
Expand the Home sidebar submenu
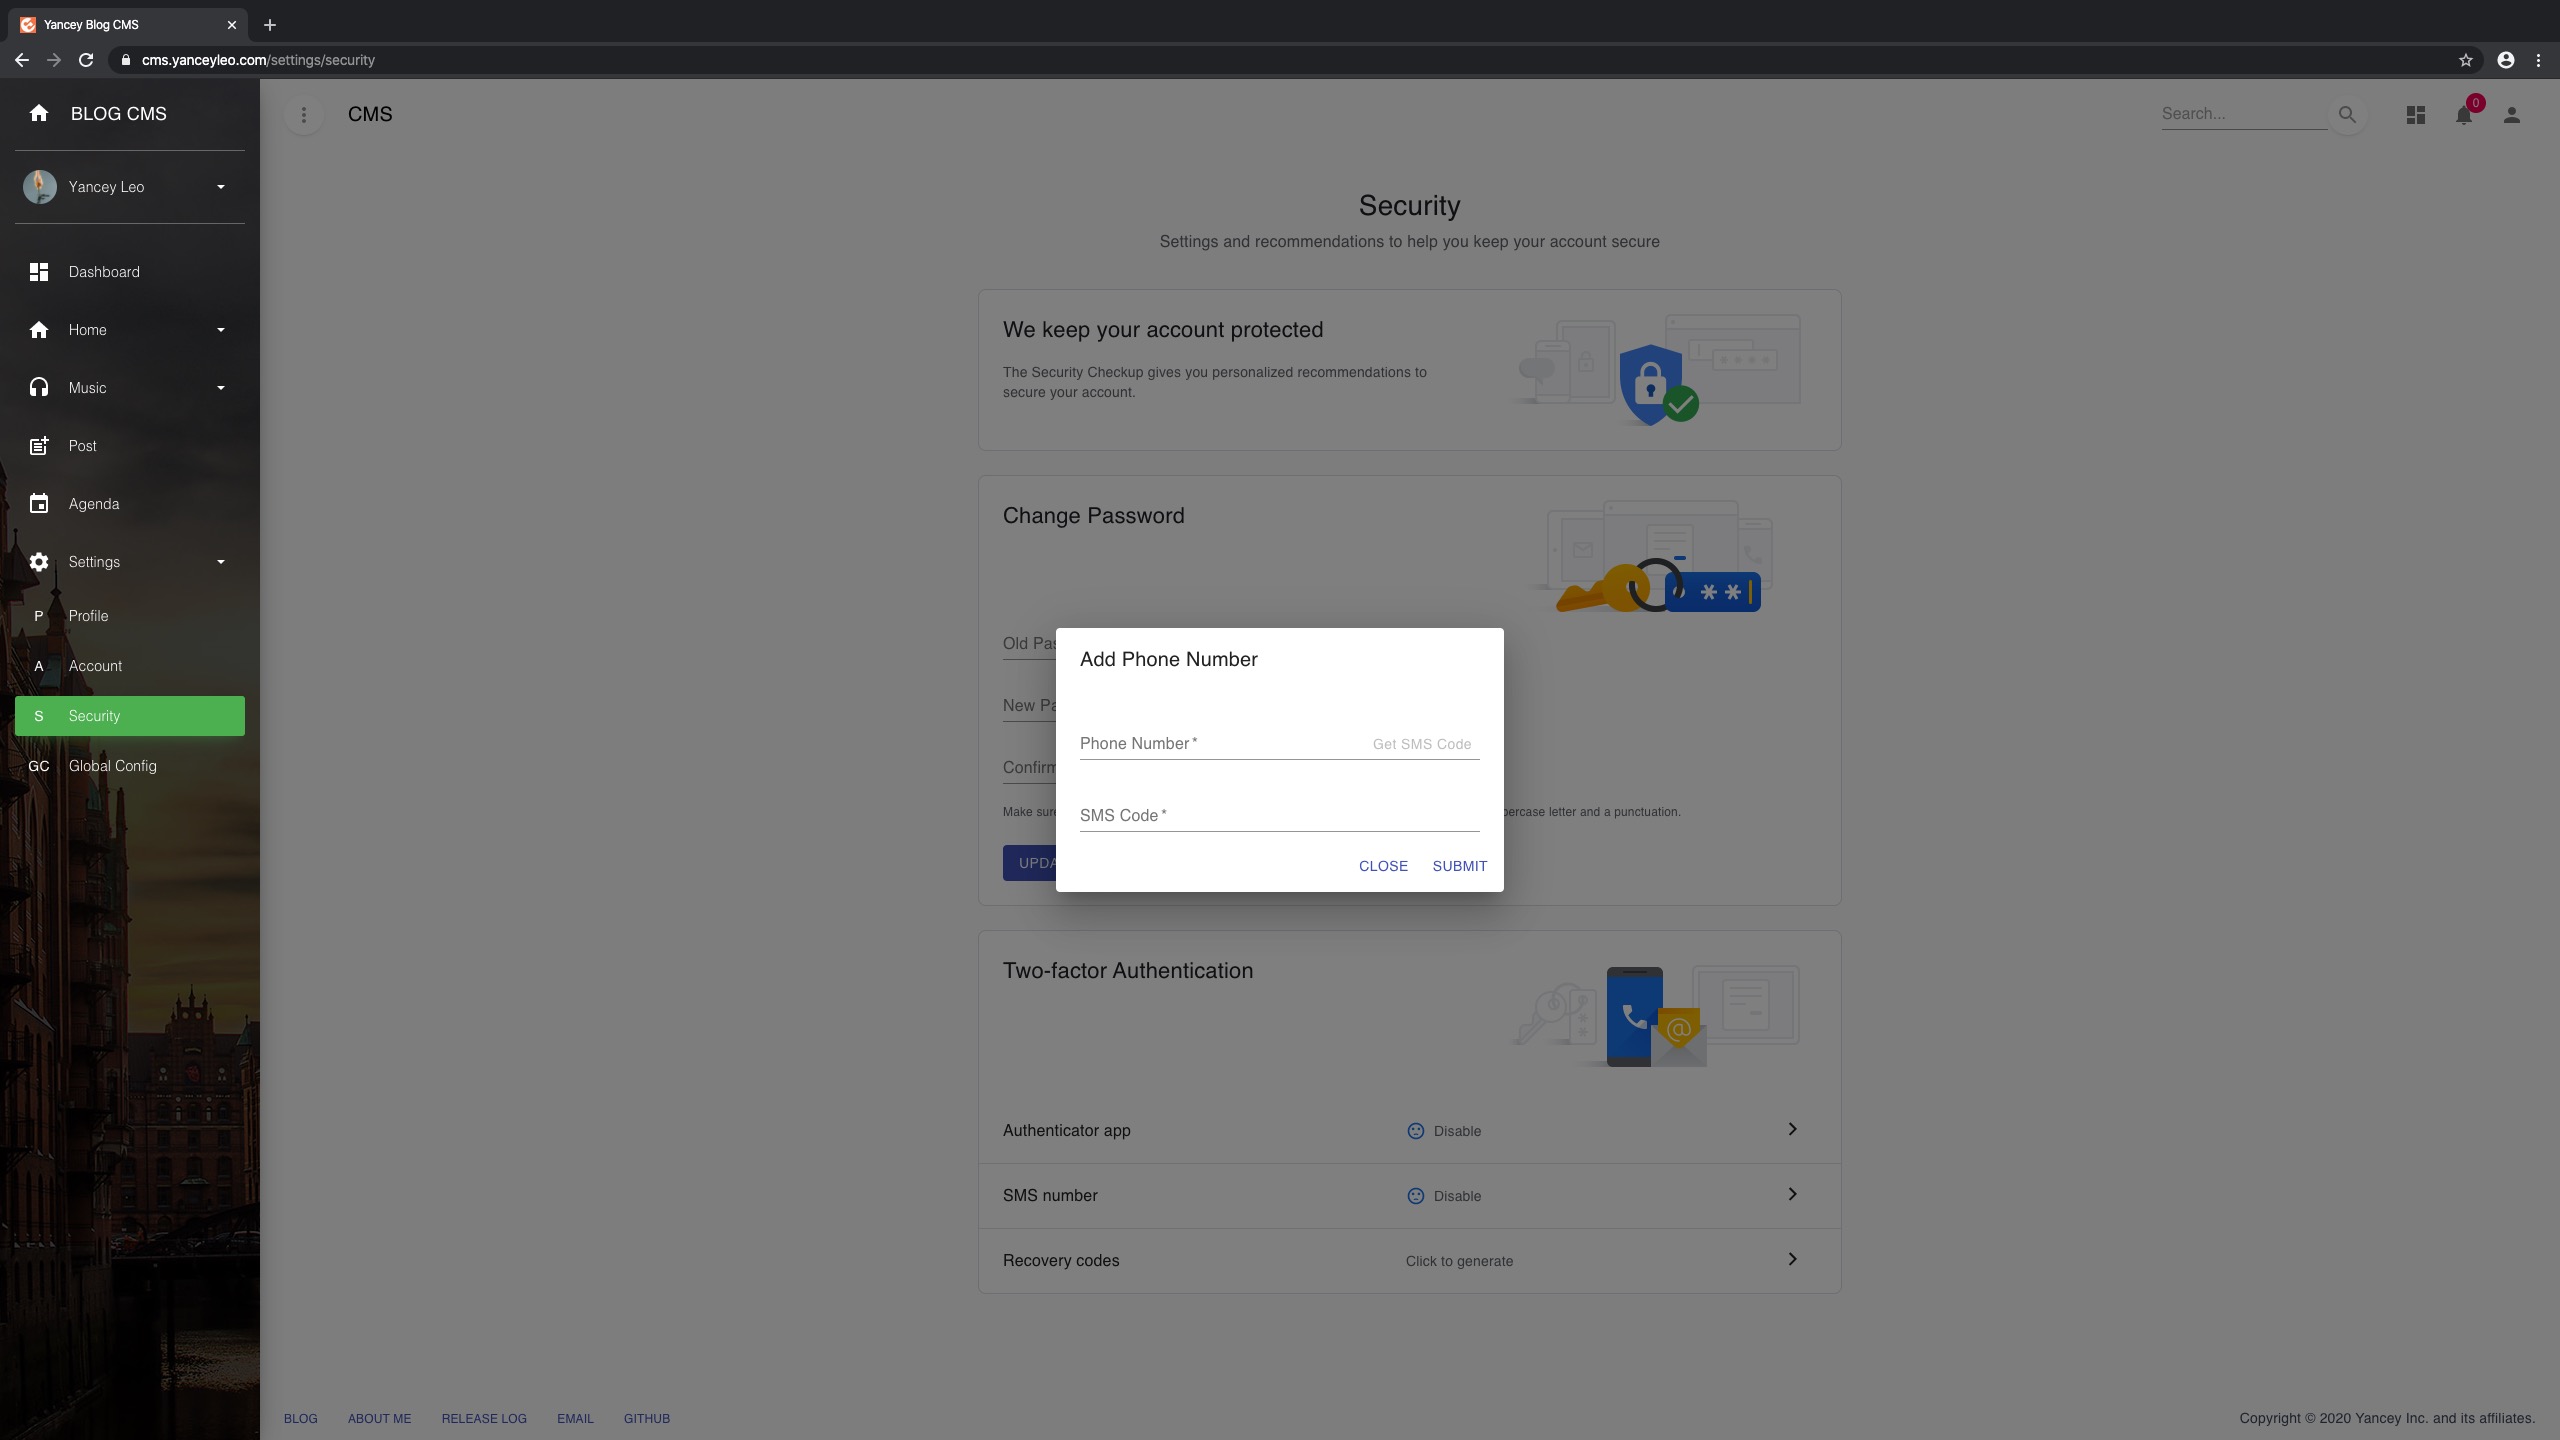click(220, 330)
